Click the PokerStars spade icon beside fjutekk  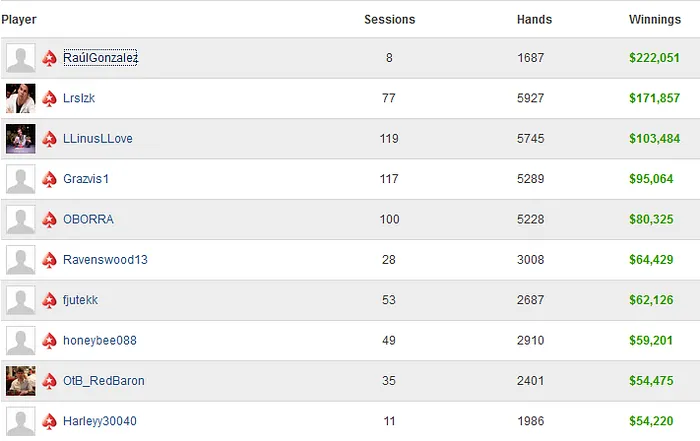[x=50, y=300]
